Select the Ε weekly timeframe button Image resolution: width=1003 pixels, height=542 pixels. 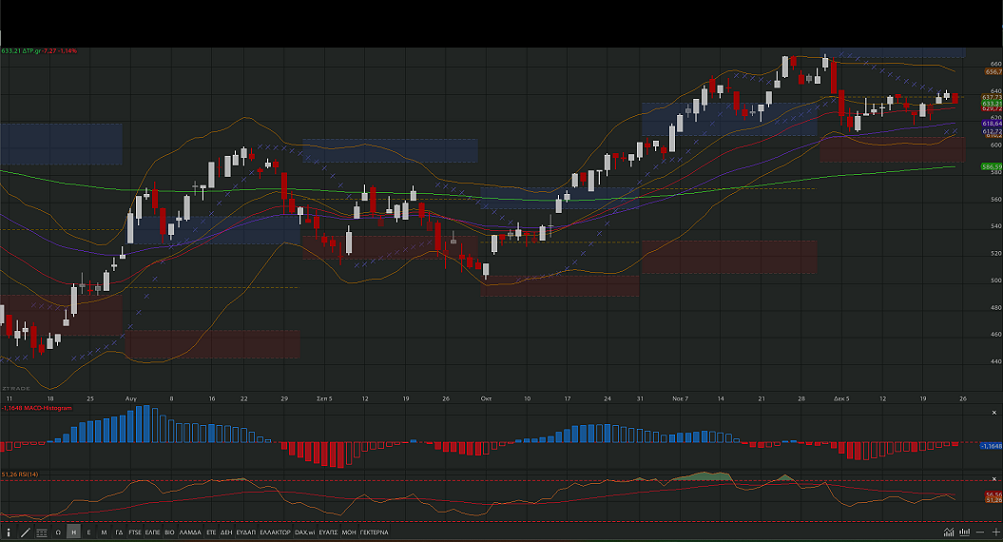(89, 532)
